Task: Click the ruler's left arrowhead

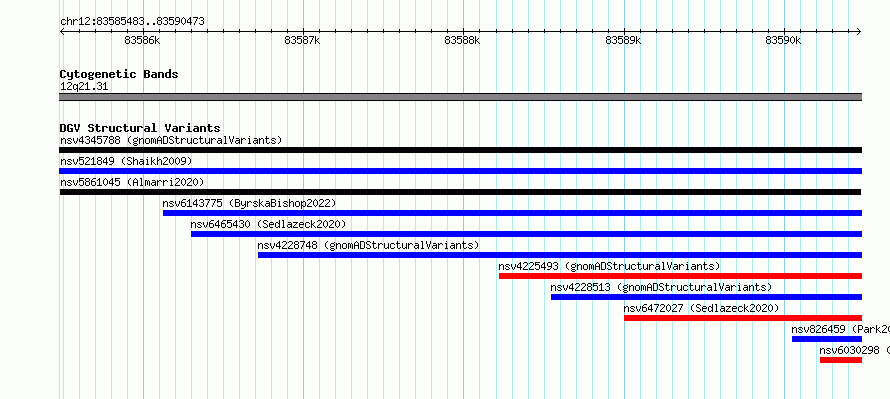Action: [x=62, y=31]
